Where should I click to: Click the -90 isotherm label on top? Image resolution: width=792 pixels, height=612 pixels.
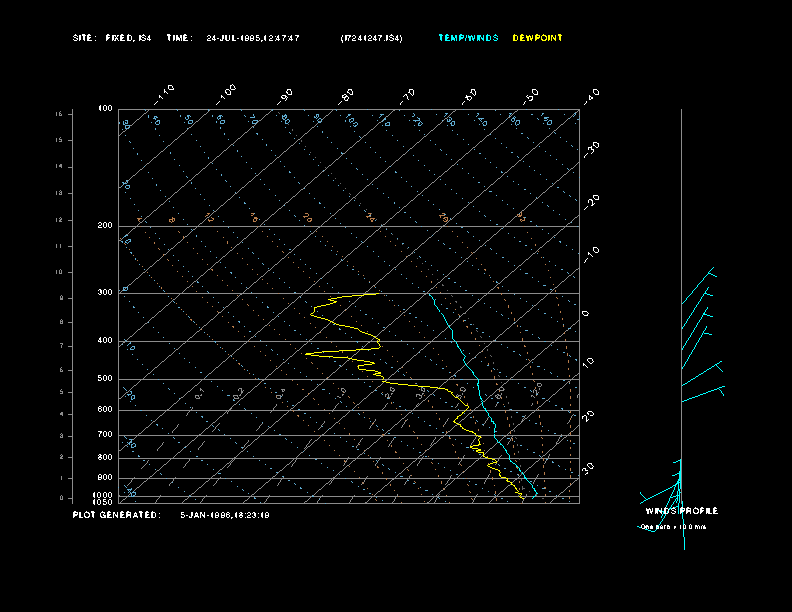coord(285,97)
